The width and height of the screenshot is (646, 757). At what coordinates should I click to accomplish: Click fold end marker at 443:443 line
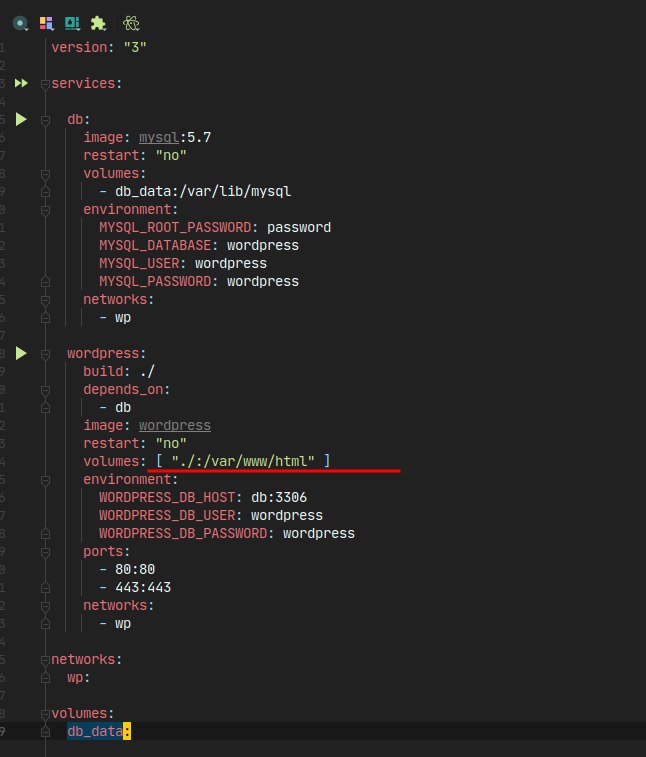[x=45, y=588]
